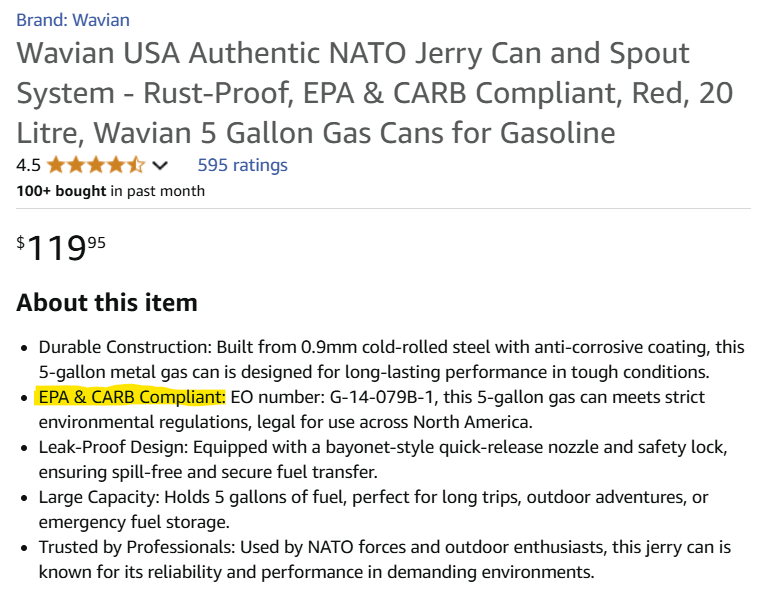Click the Durable Construction bullet text
Viewport: 770px width, 603px height.
click(391, 359)
